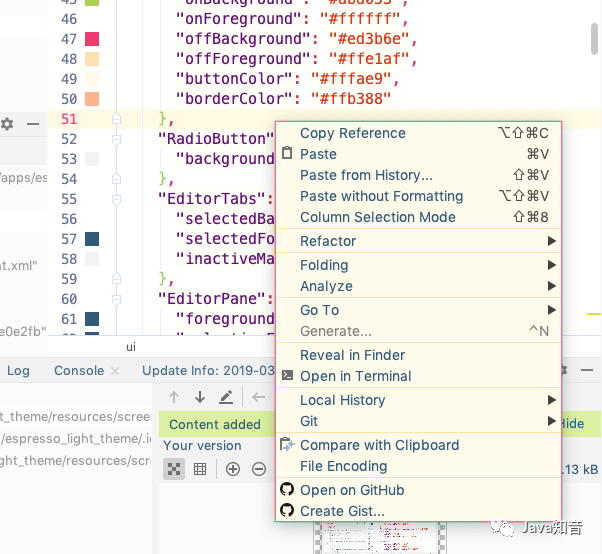Click the terminal icon beside Open in Terminal
The image size is (602, 554).
pos(287,375)
